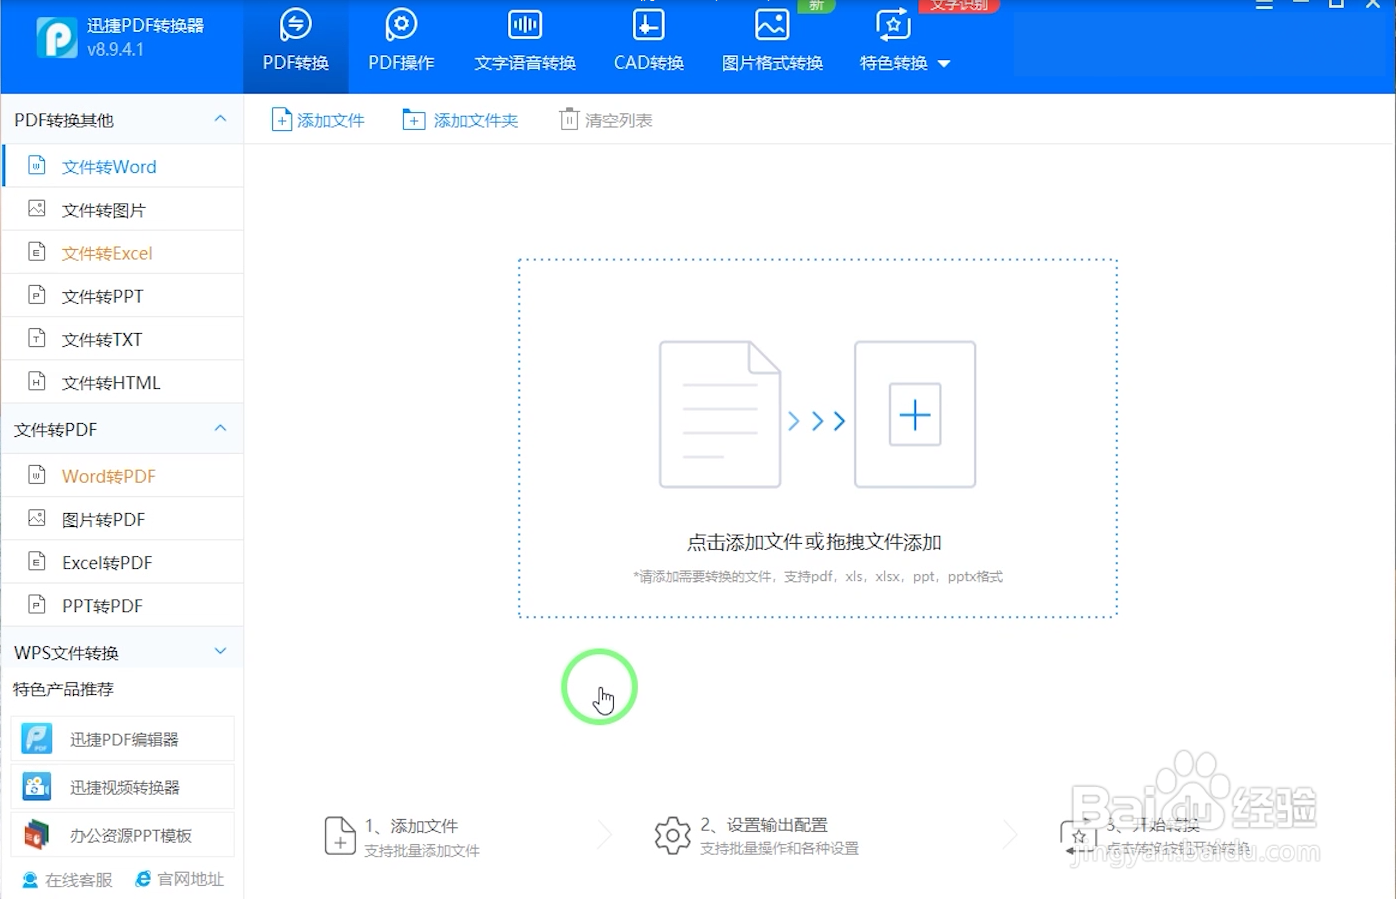Open the 办公资源PPT模板 product recommendation
The width and height of the screenshot is (1396, 899).
(x=123, y=835)
